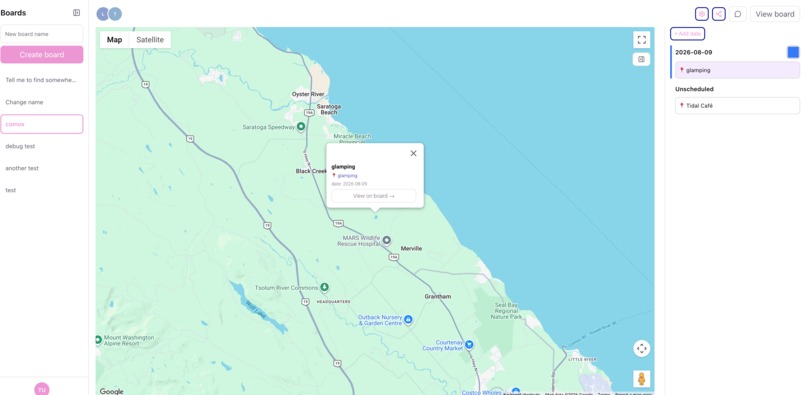806x395 pixels.
Task: Open the 'debug test' board
Action: click(42, 146)
